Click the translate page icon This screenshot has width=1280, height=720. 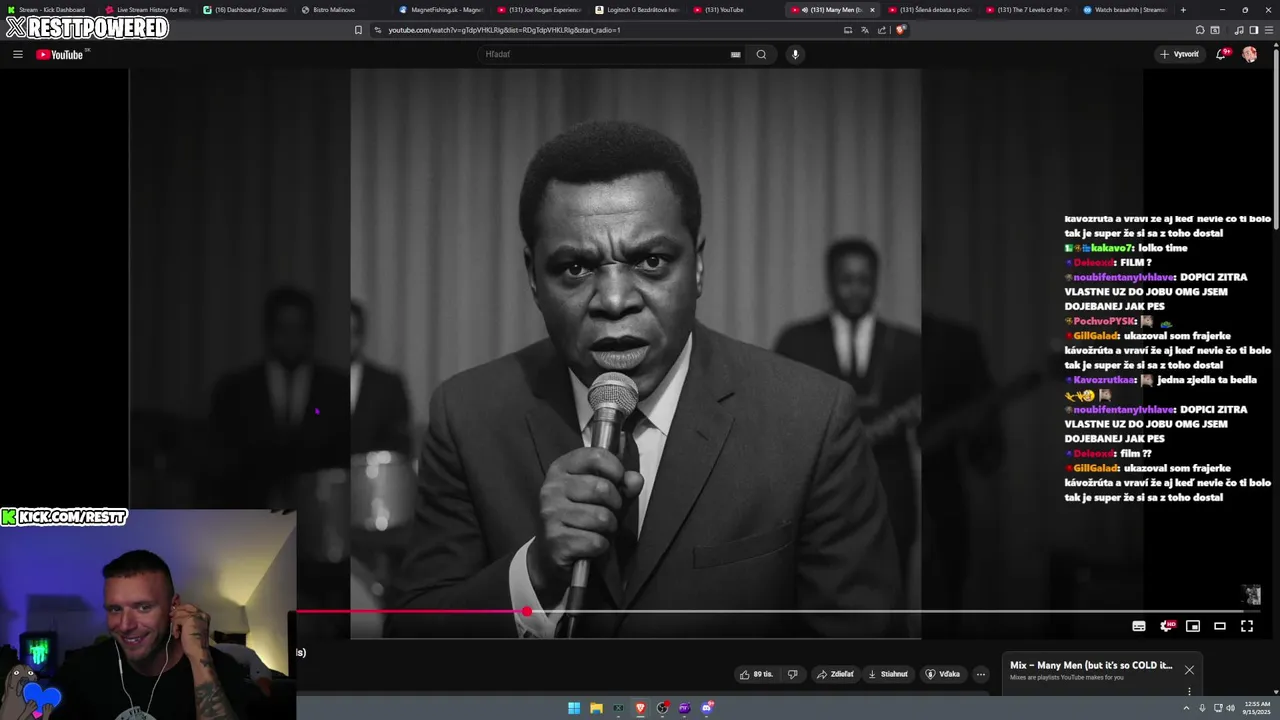(865, 30)
